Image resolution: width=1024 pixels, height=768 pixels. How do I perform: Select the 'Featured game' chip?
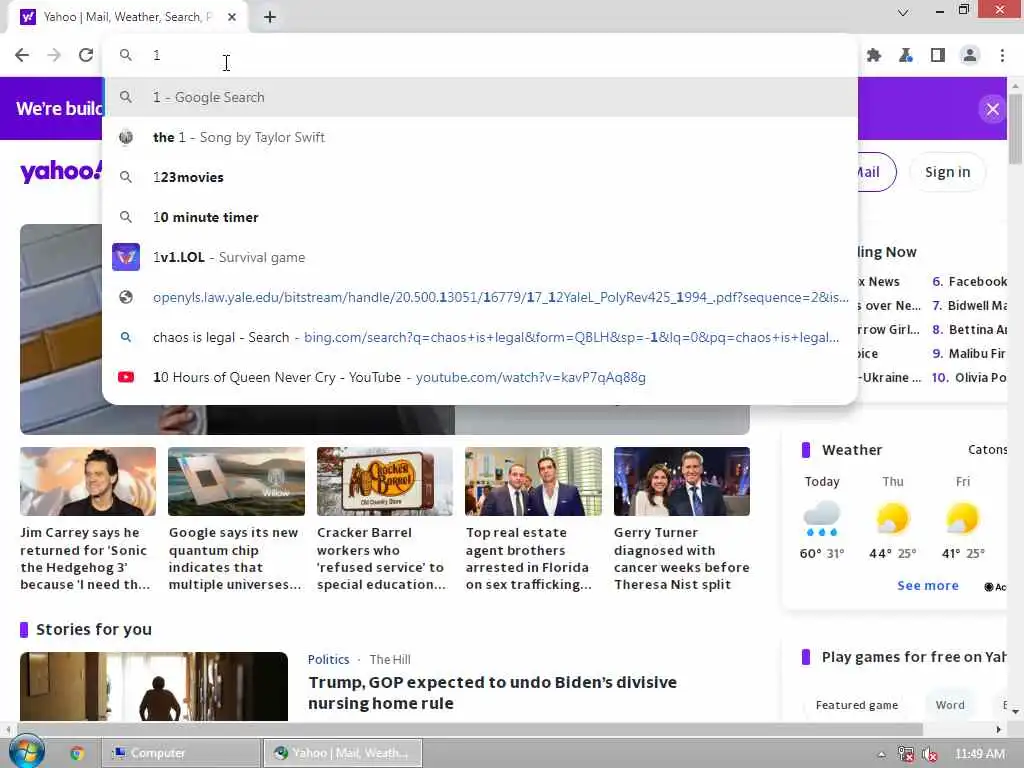[857, 705]
